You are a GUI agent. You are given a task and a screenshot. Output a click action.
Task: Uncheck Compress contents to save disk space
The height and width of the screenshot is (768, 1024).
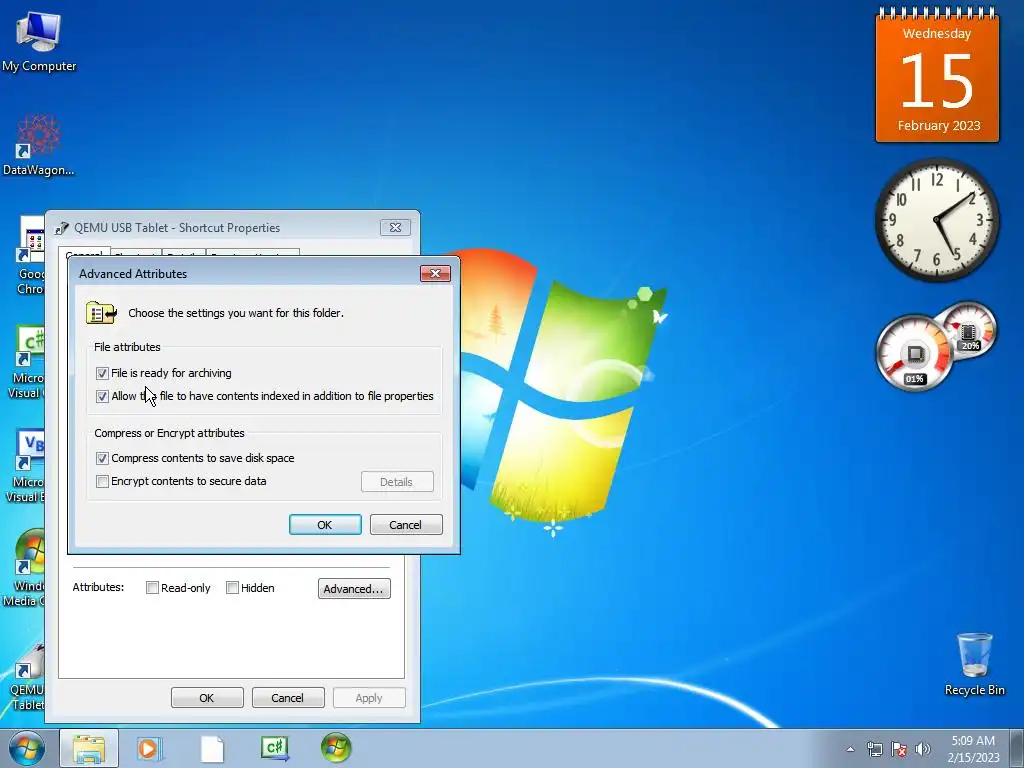[x=102, y=458]
